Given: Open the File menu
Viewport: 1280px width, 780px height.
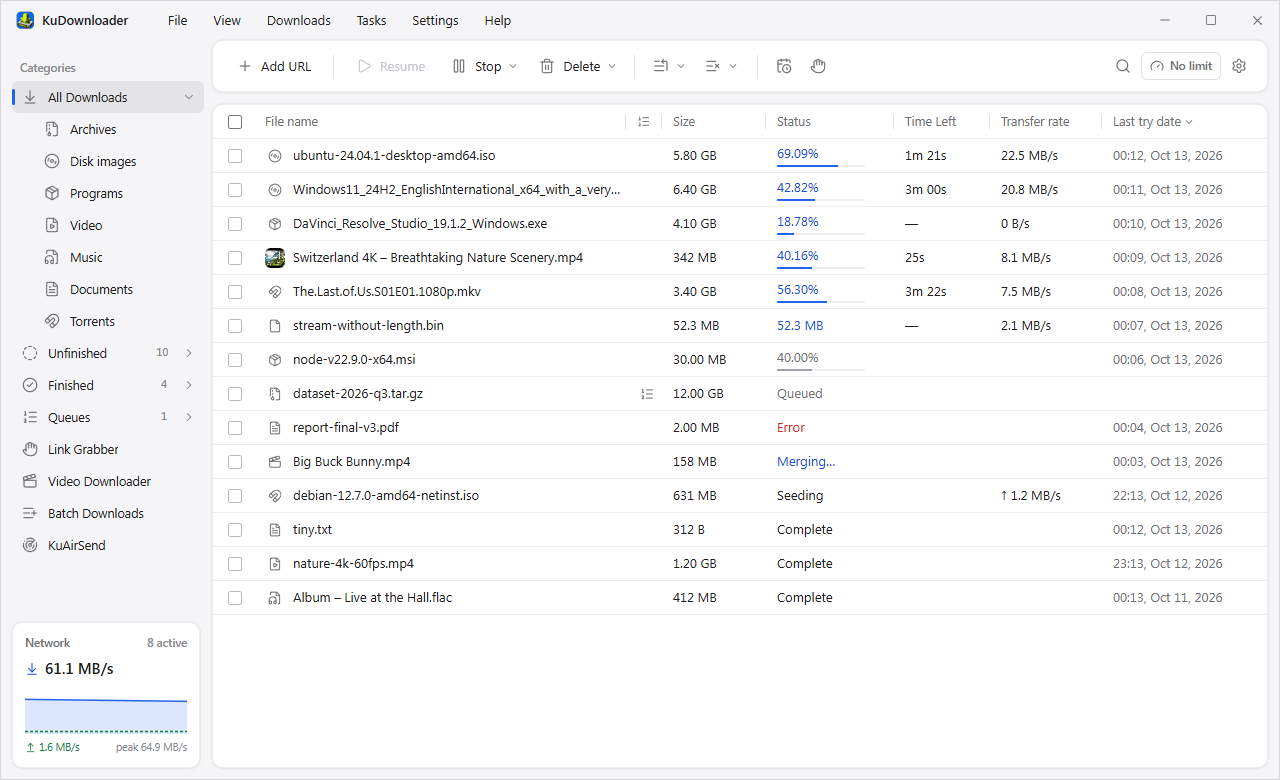Looking at the screenshot, I should coord(178,20).
